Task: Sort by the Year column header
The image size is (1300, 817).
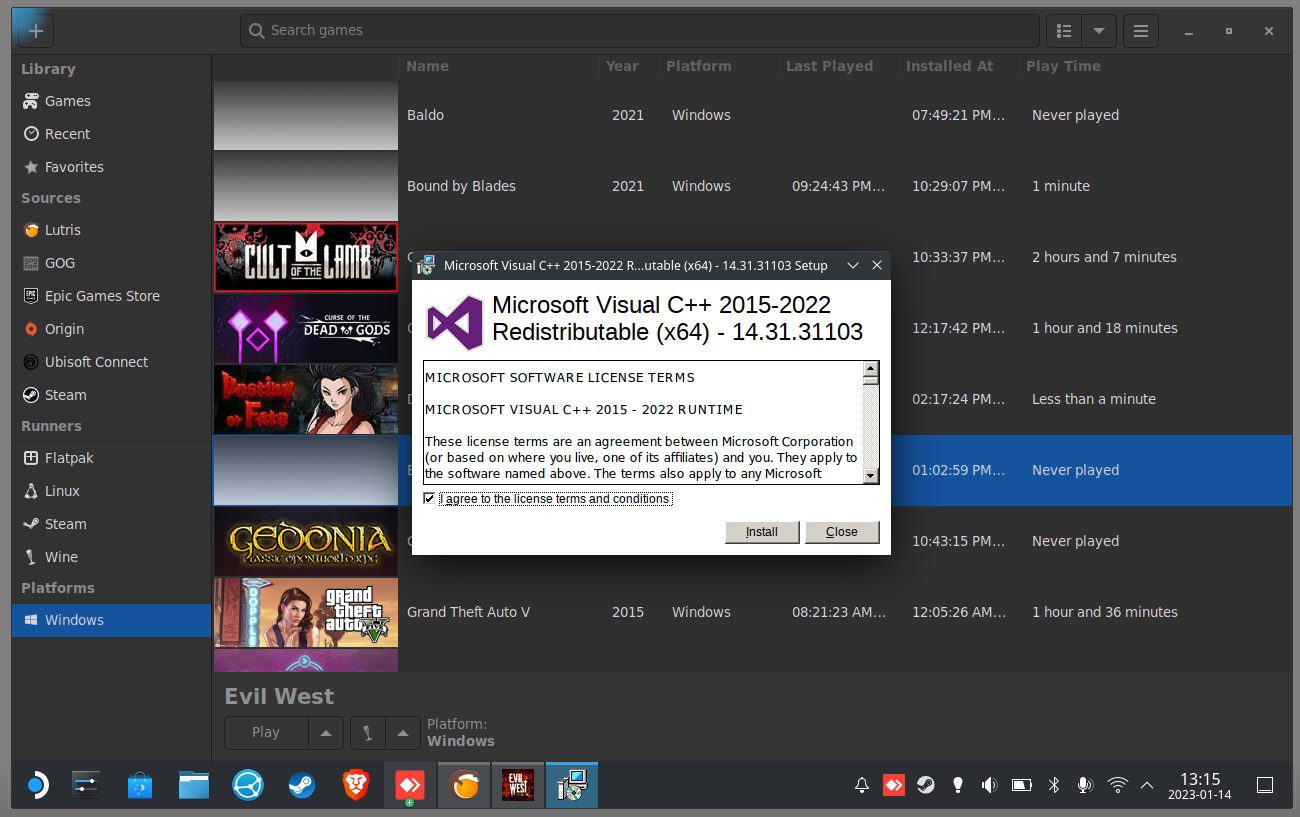Action: pyautogui.click(x=628, y=66)
